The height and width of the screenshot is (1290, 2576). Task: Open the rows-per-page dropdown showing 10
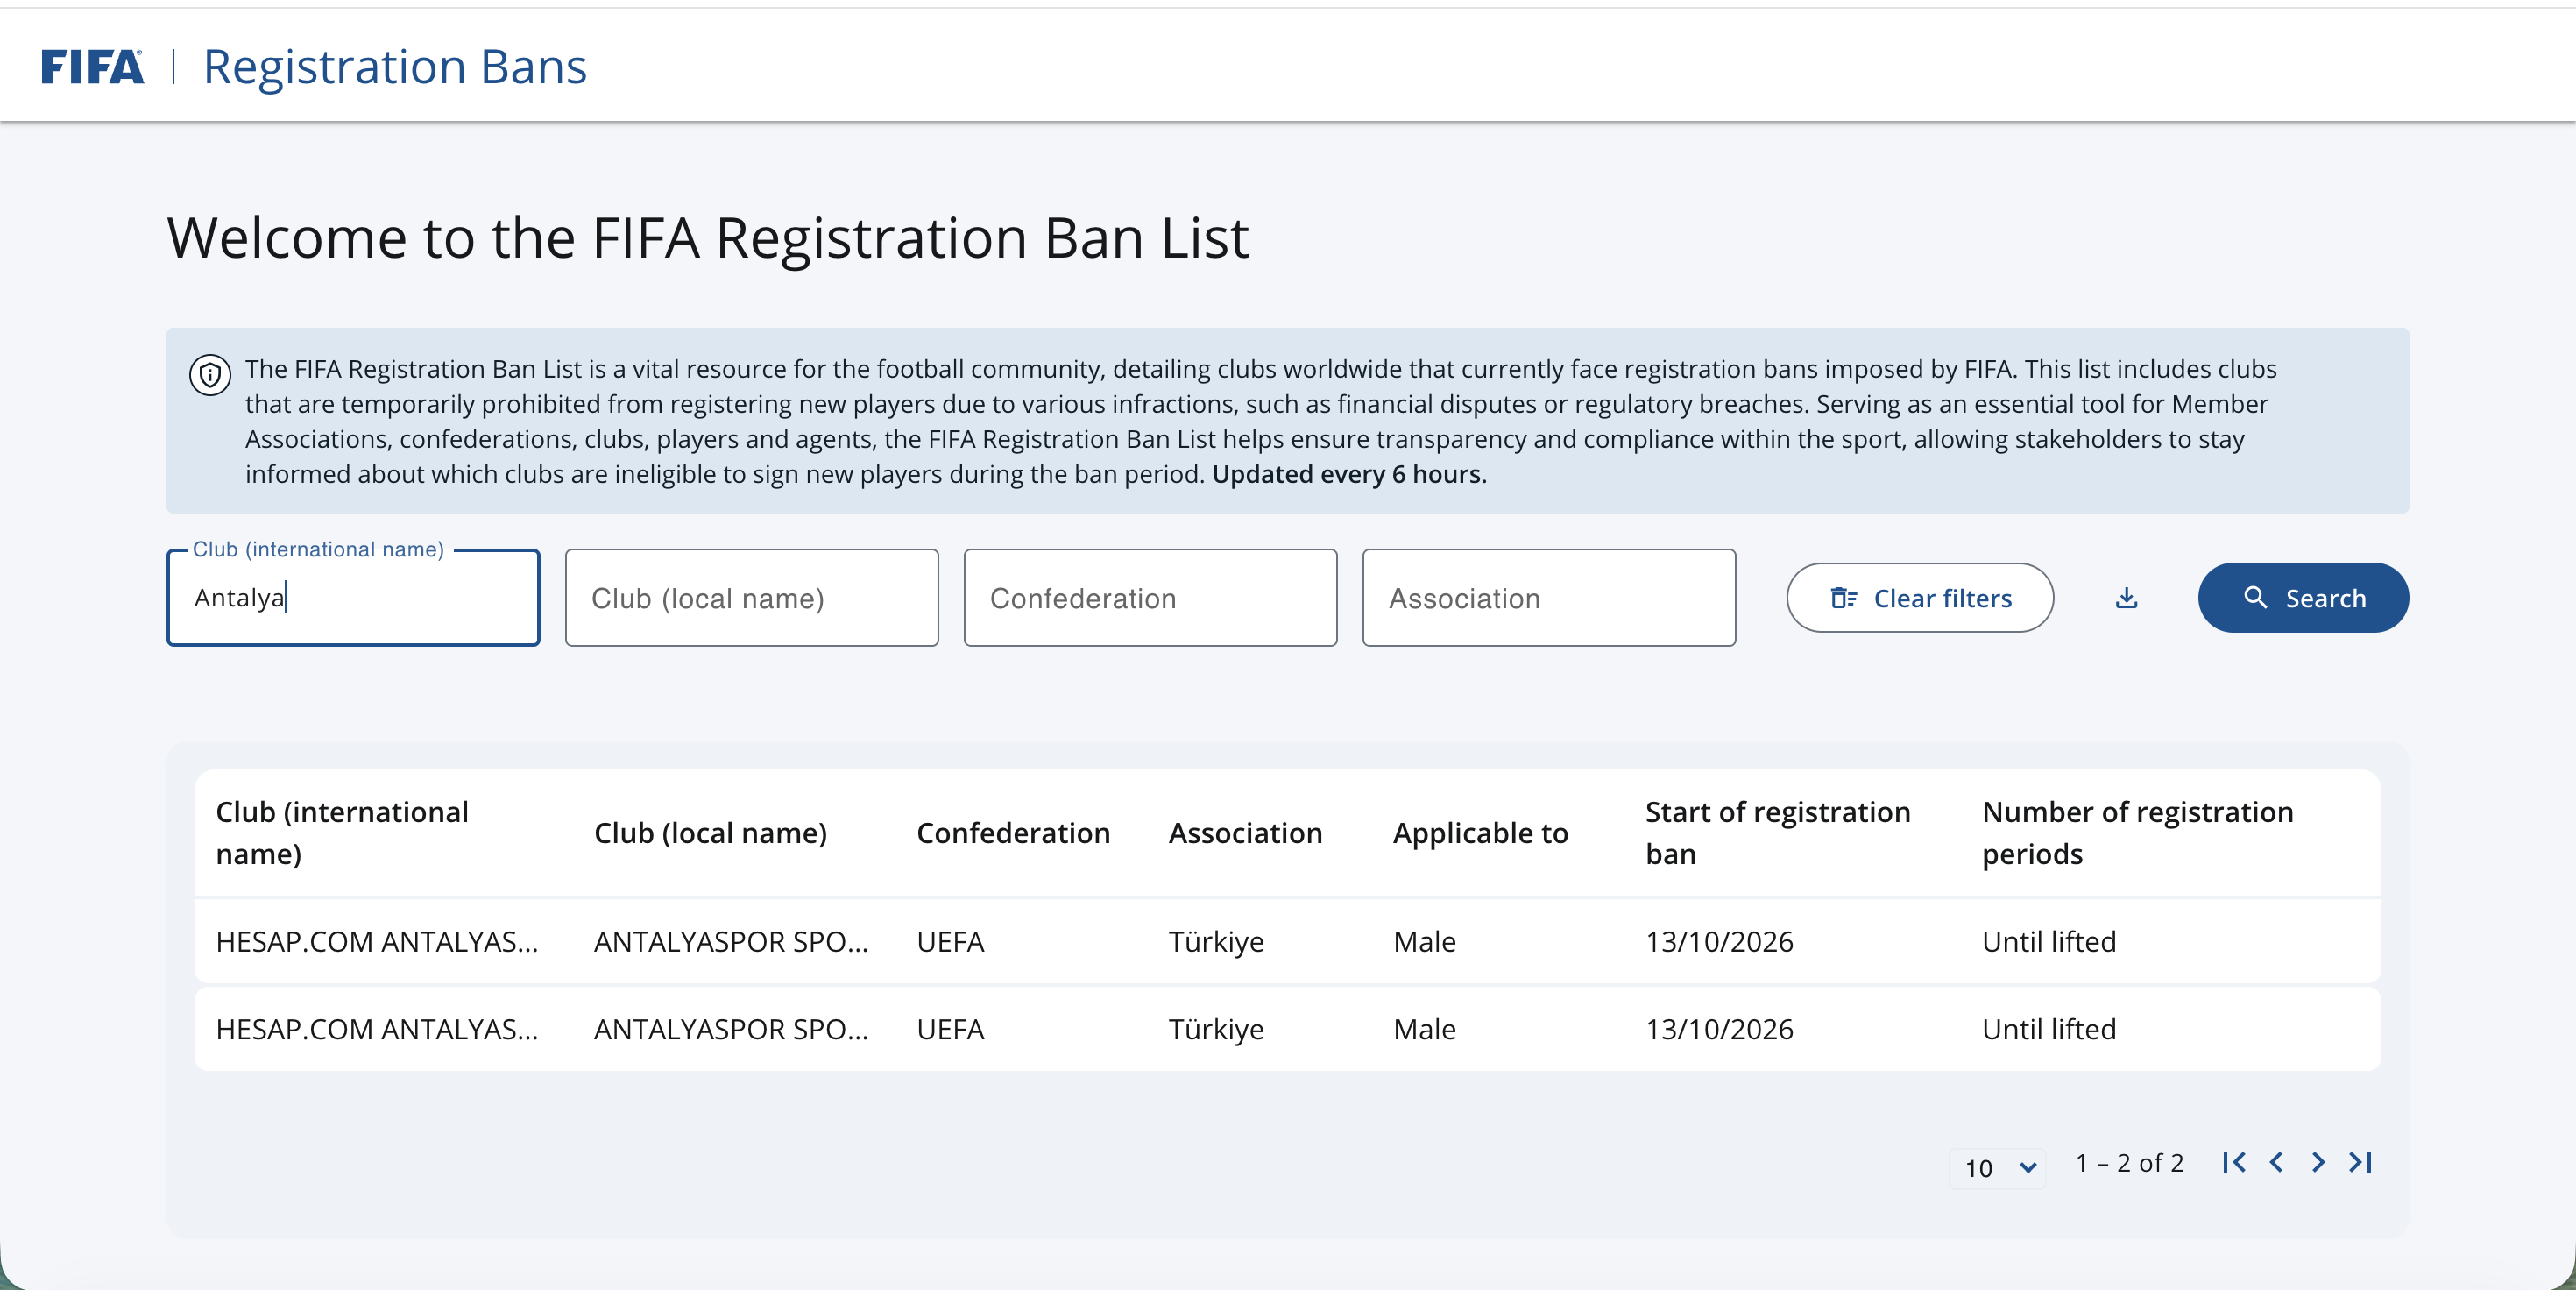(x=1998, y=1167)
